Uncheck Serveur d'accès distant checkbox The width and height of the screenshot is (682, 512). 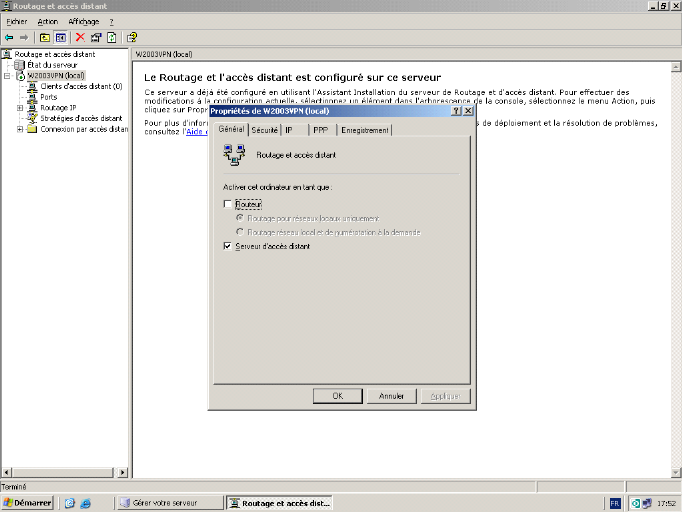click(x=227, y=246)
